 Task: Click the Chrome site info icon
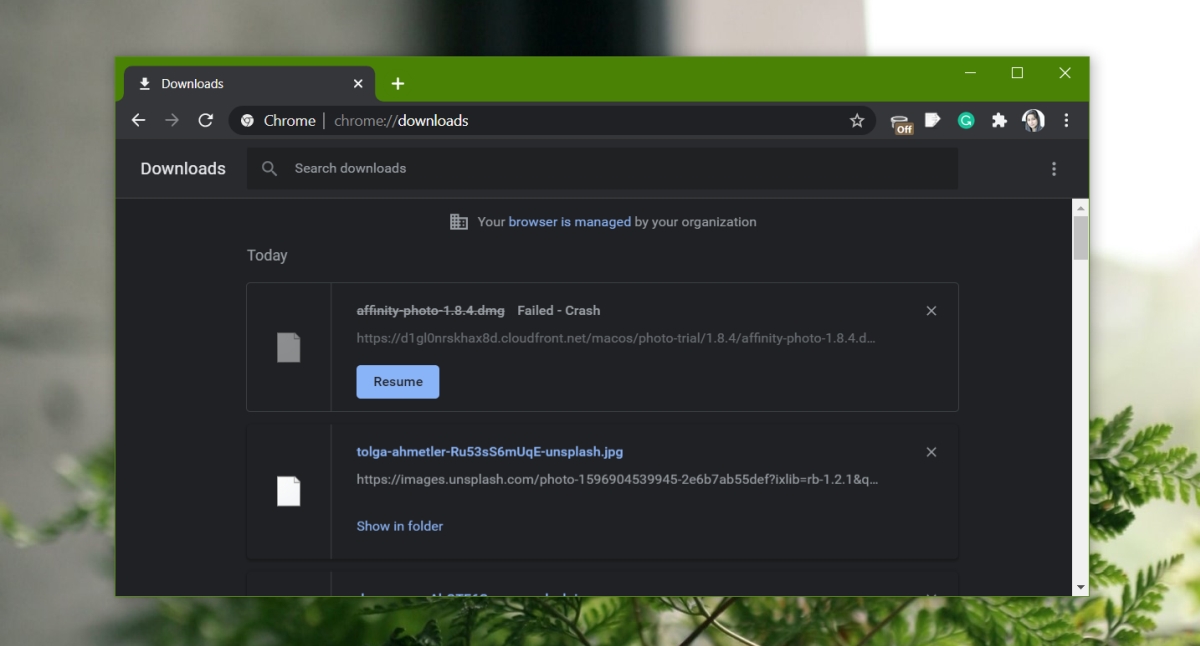(x=248, y=120)
